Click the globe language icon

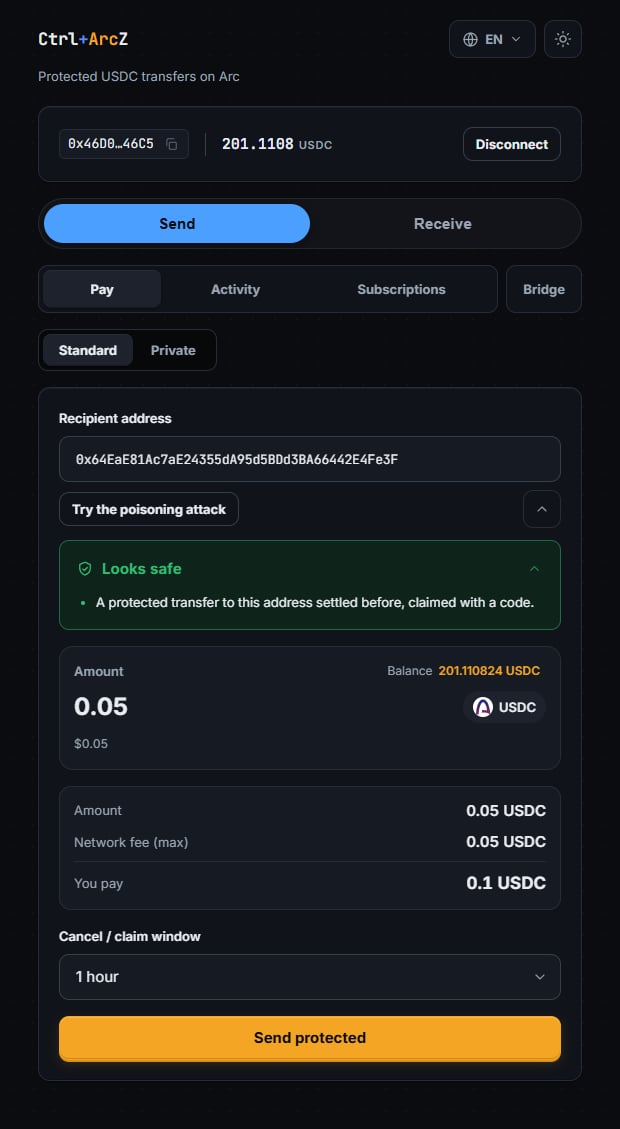tap(470, 40)
